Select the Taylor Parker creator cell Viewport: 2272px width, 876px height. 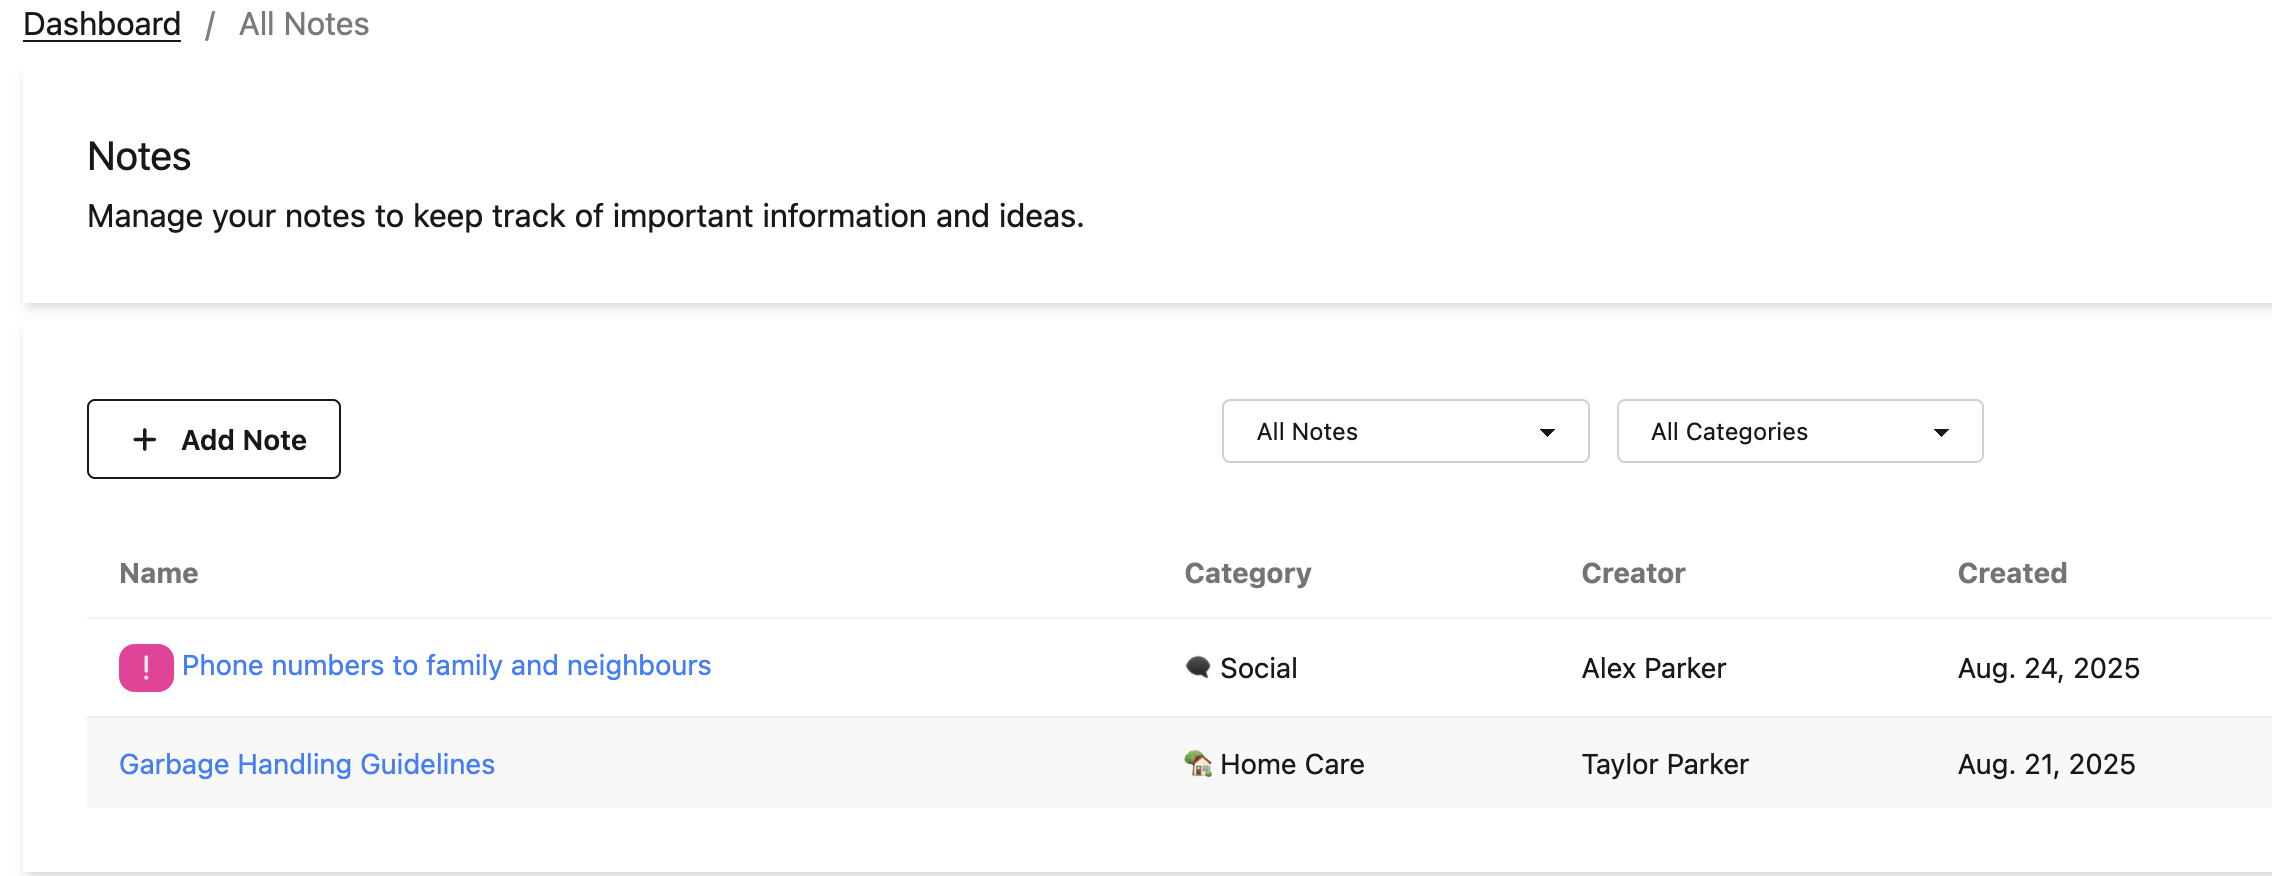(x=1664, y=764)
